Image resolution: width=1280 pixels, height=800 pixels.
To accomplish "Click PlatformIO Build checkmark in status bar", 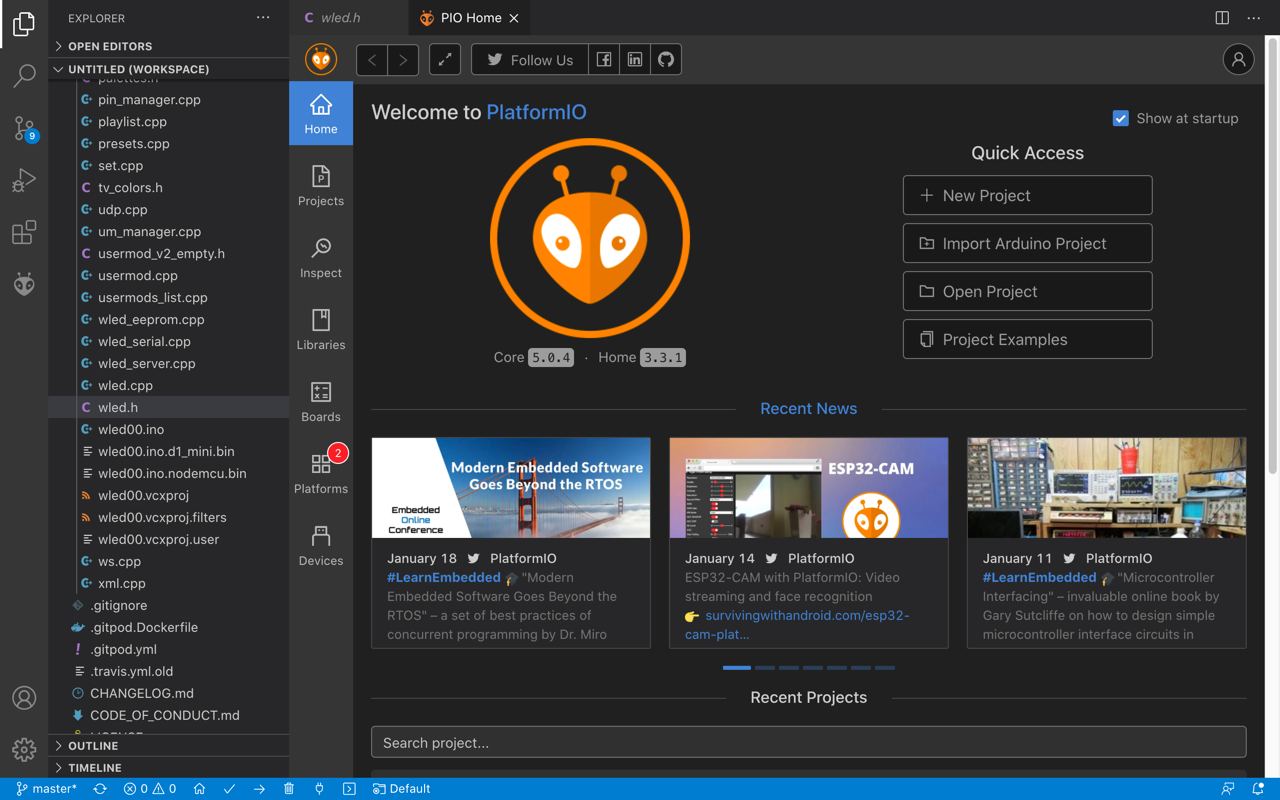I will point(229,789).
